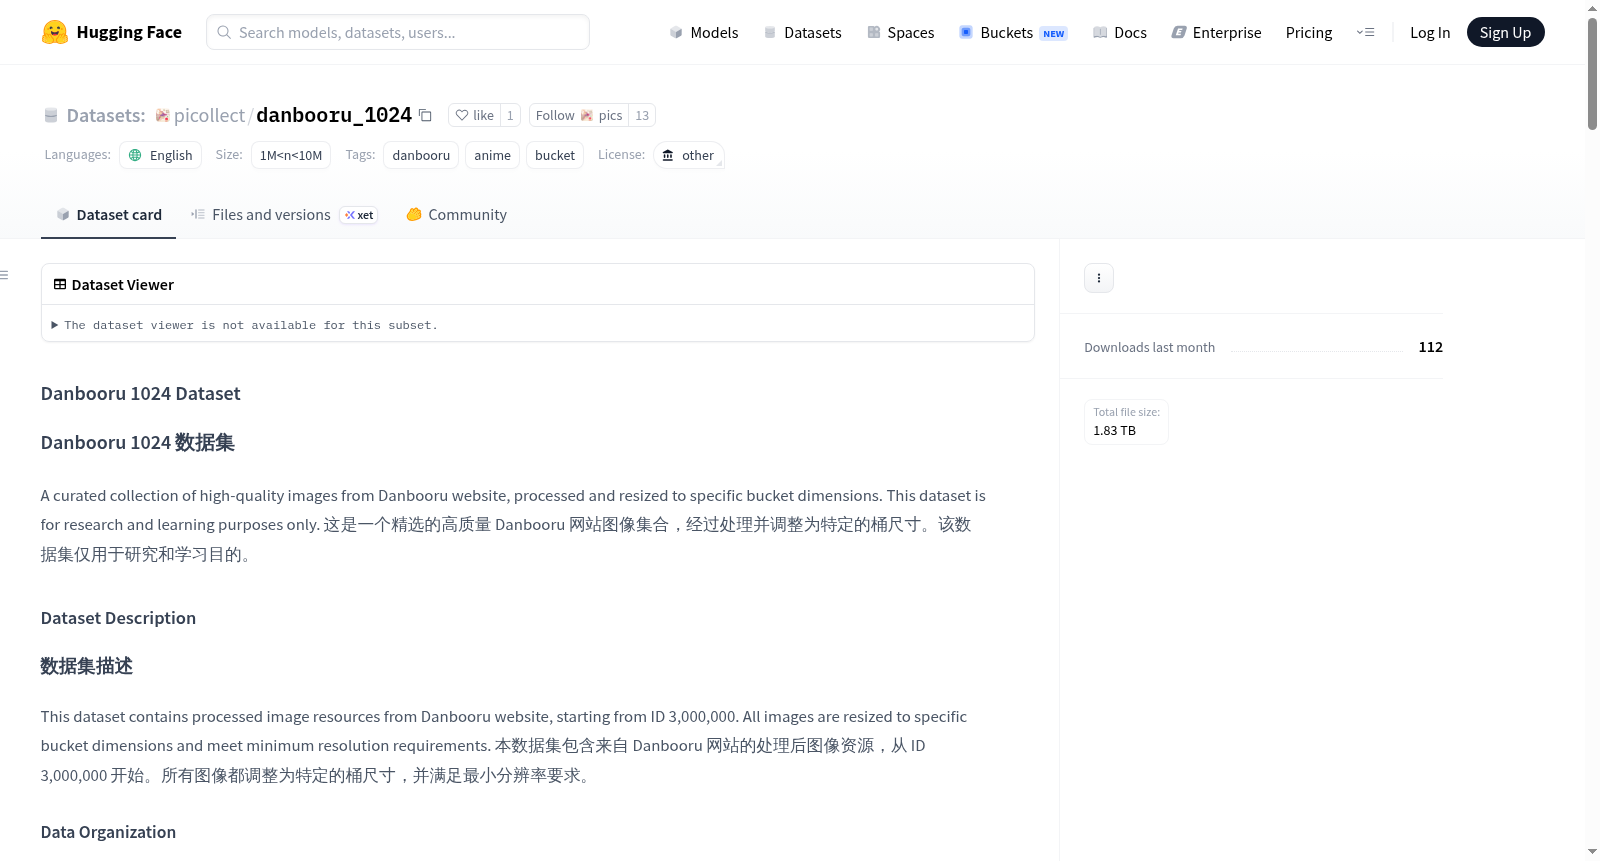Open the table of contents sidebar toggle
1600x861 pixels.
(5, 275)
